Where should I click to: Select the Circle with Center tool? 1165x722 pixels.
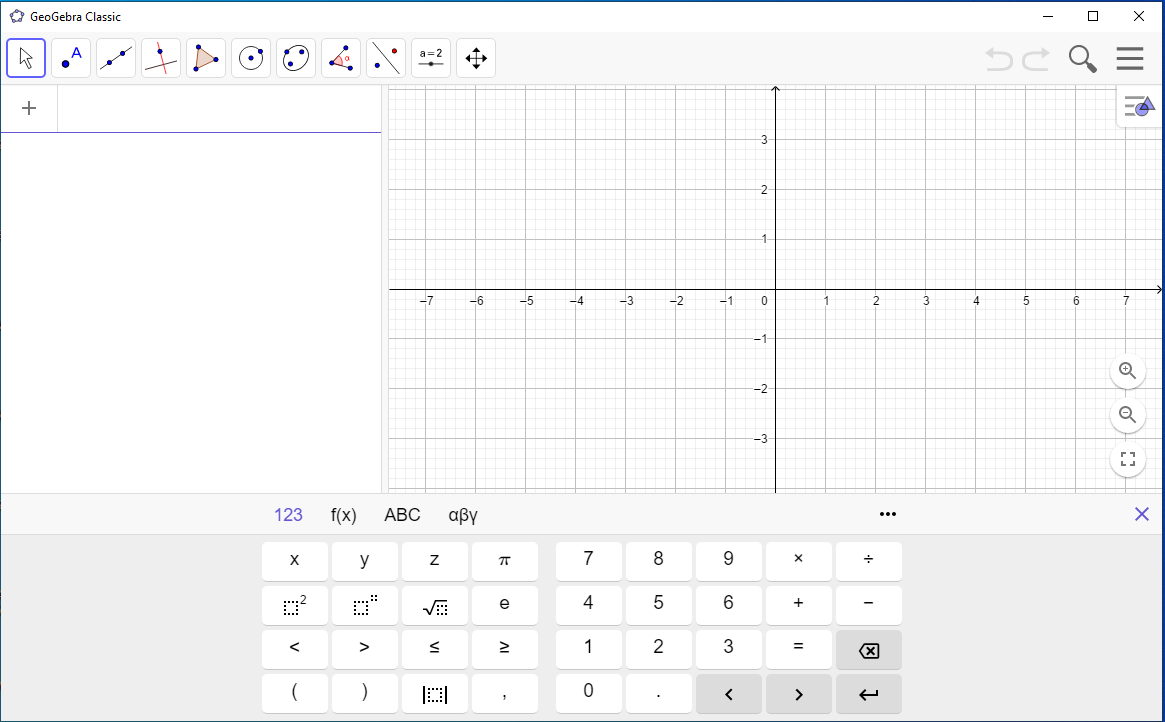251,58
